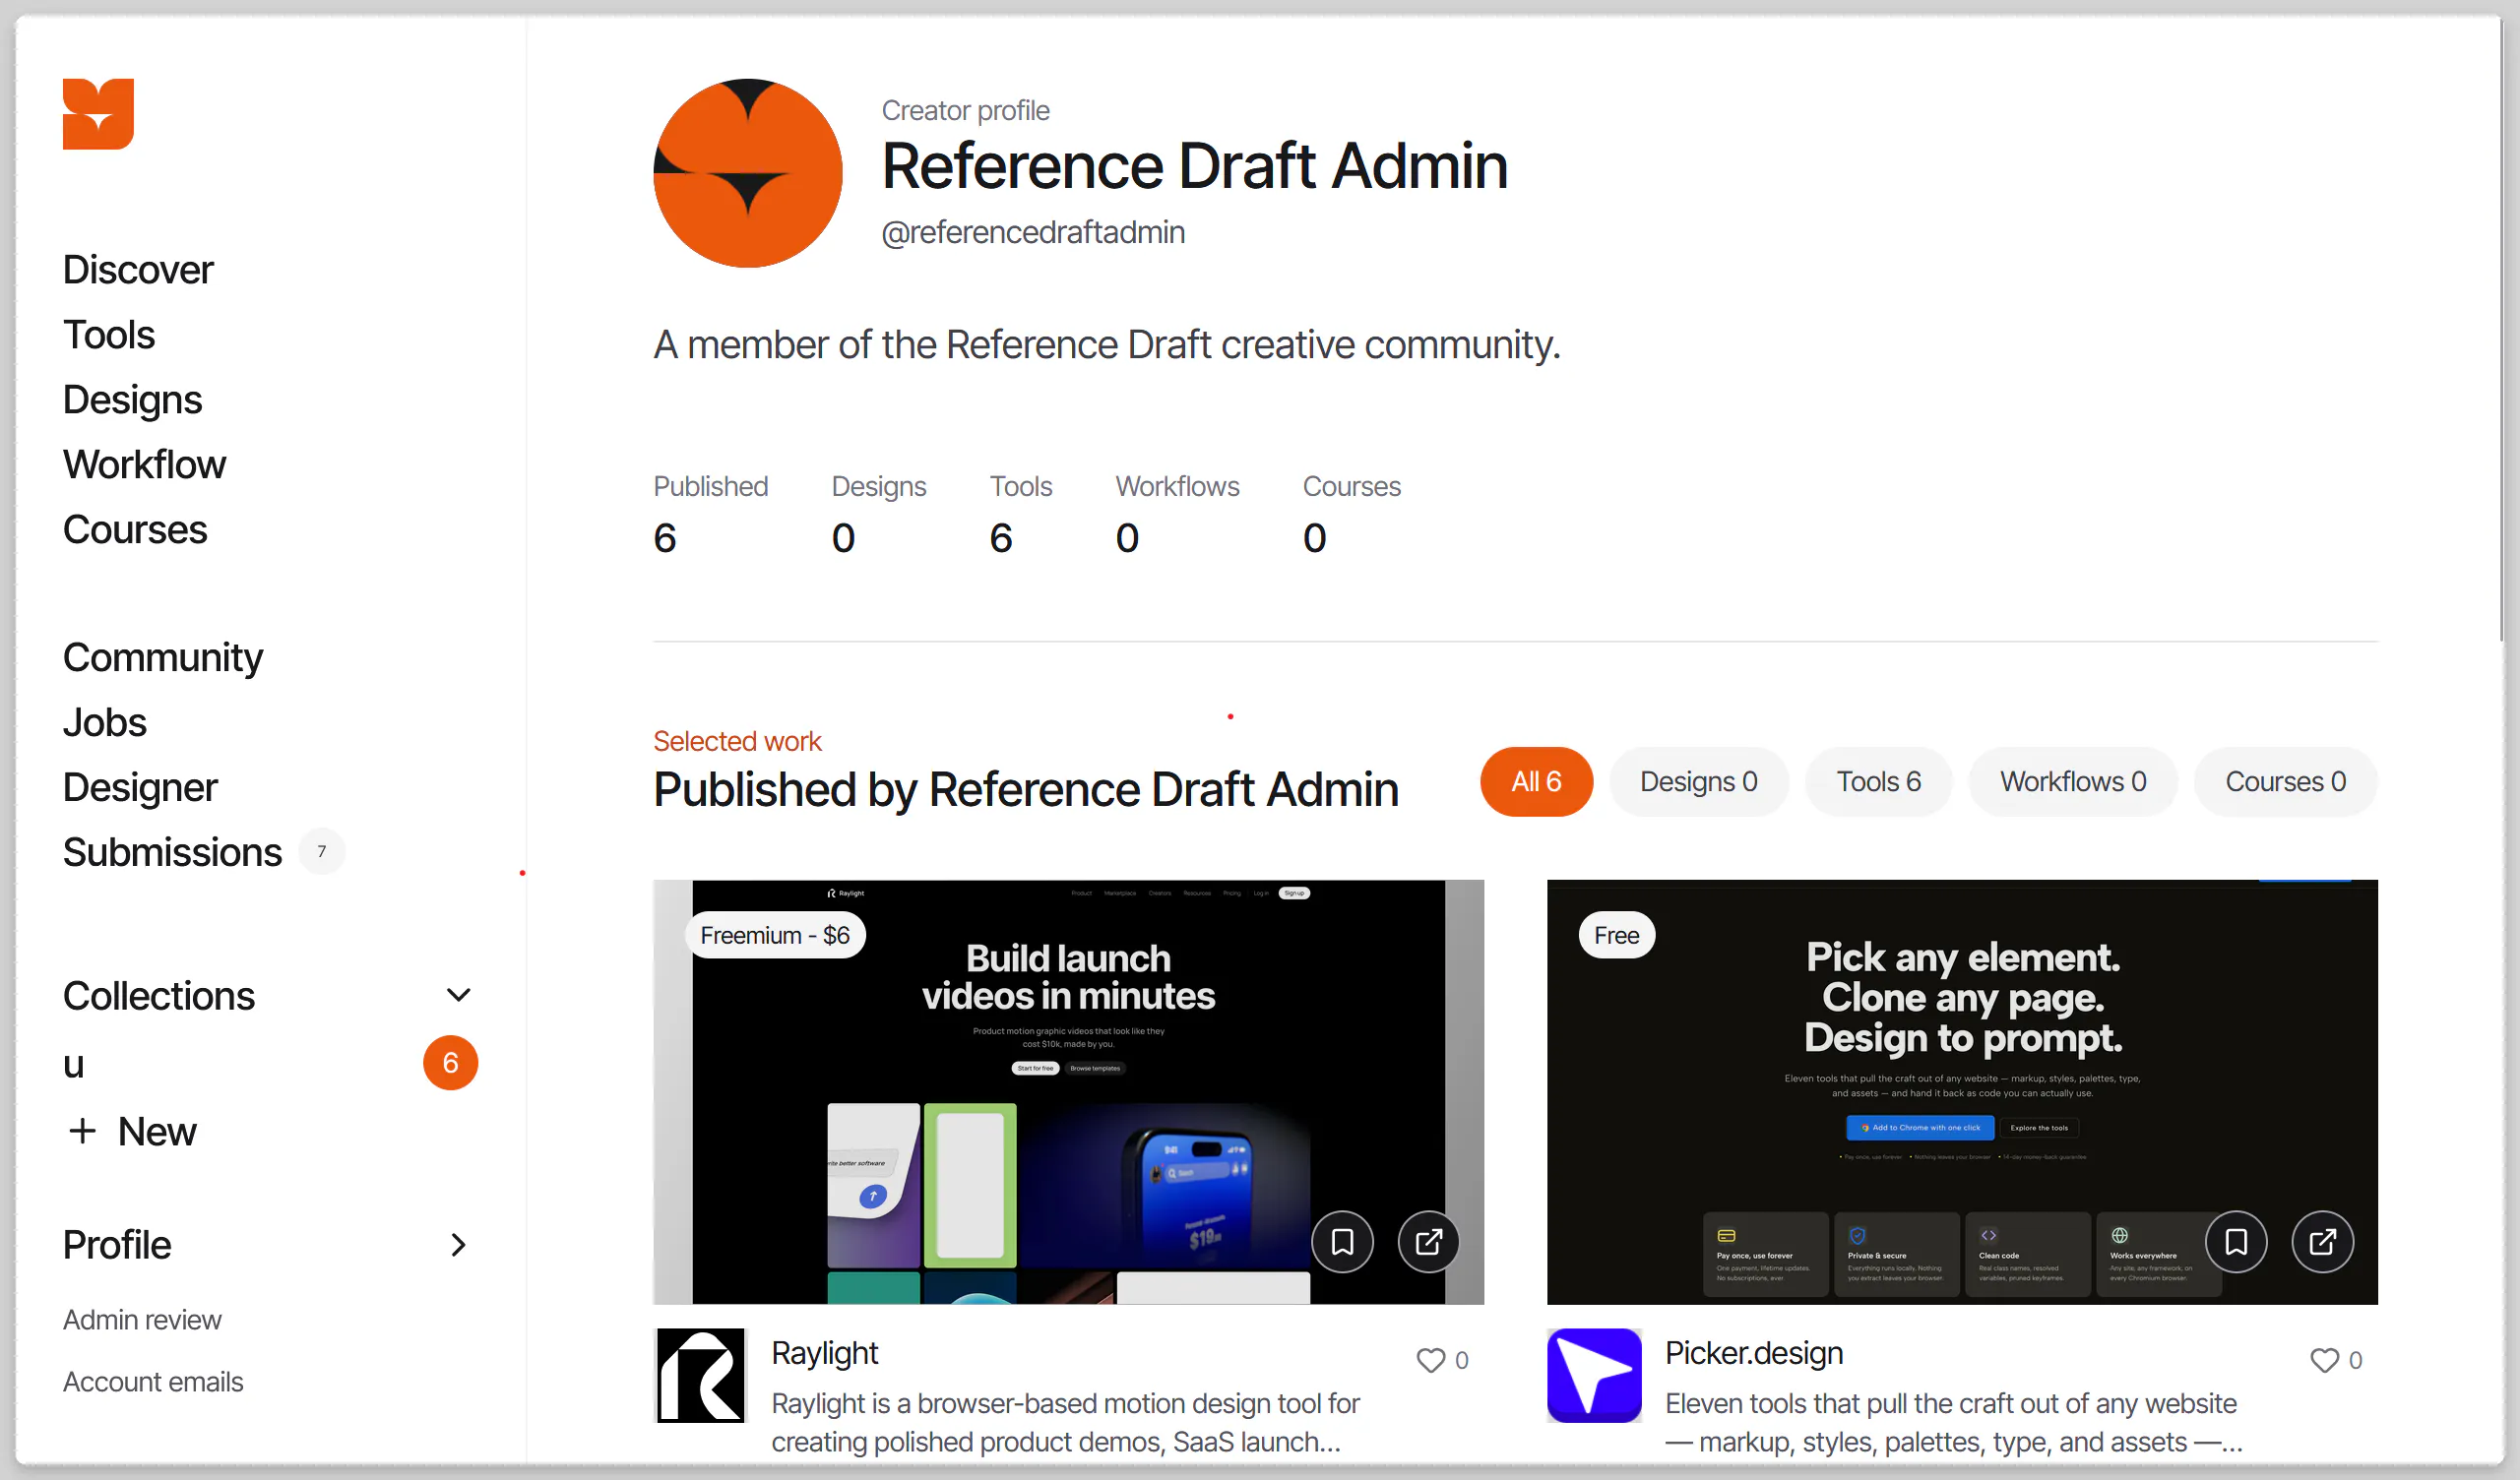Open Account emails link
The image size is (2520, 1480).
pos(153,1382)
